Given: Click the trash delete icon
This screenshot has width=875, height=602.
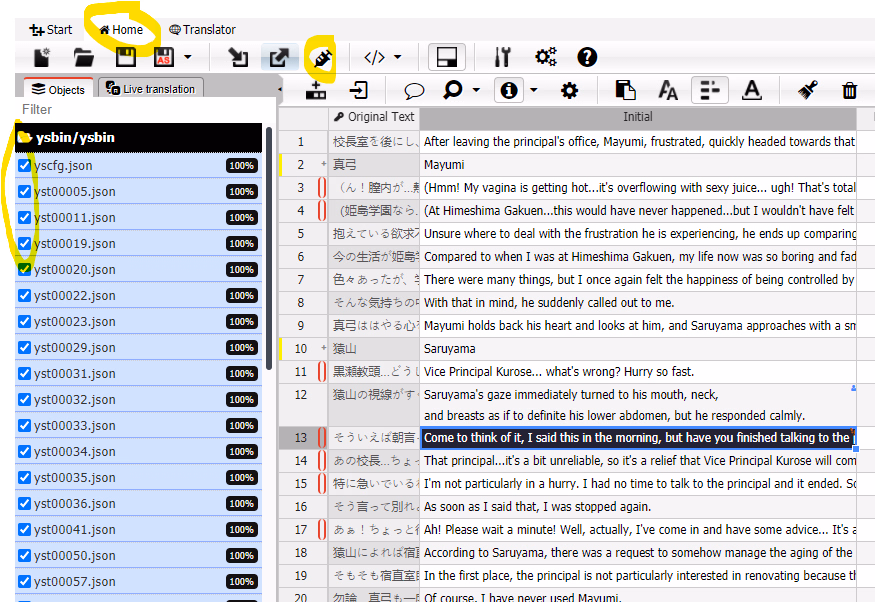Looking at the screenshot, I should pos(849,91).
